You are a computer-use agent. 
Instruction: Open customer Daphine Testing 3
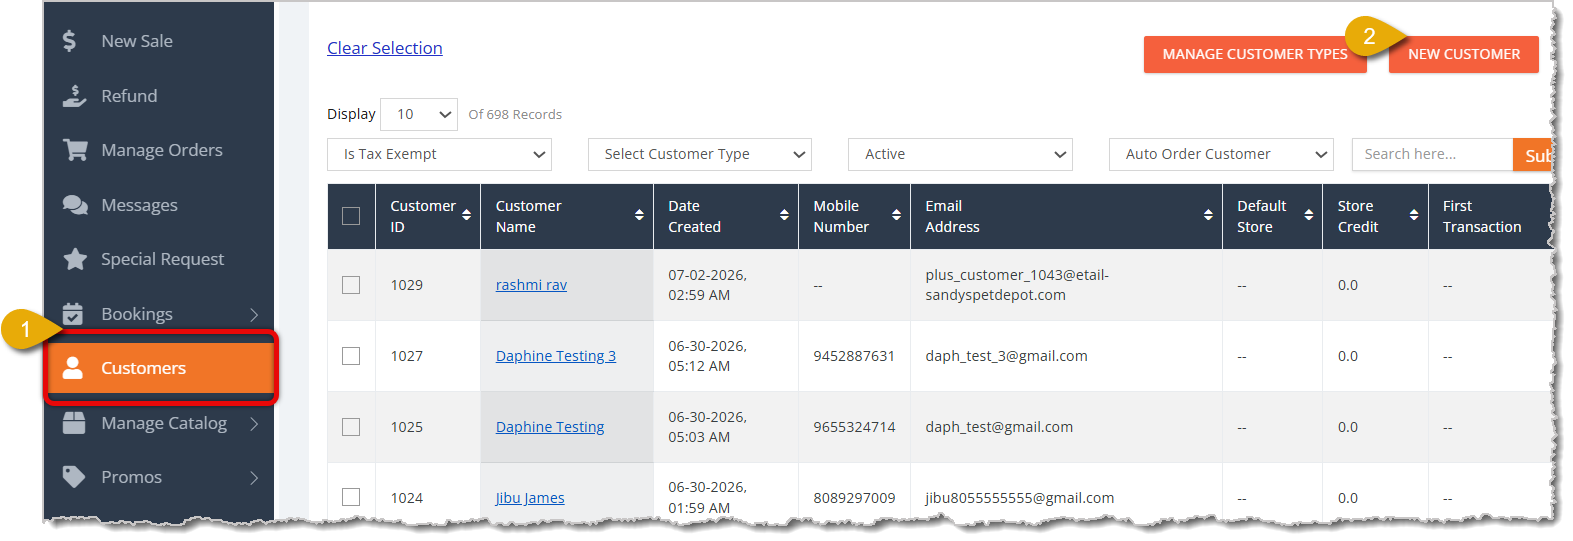(556, 356)
